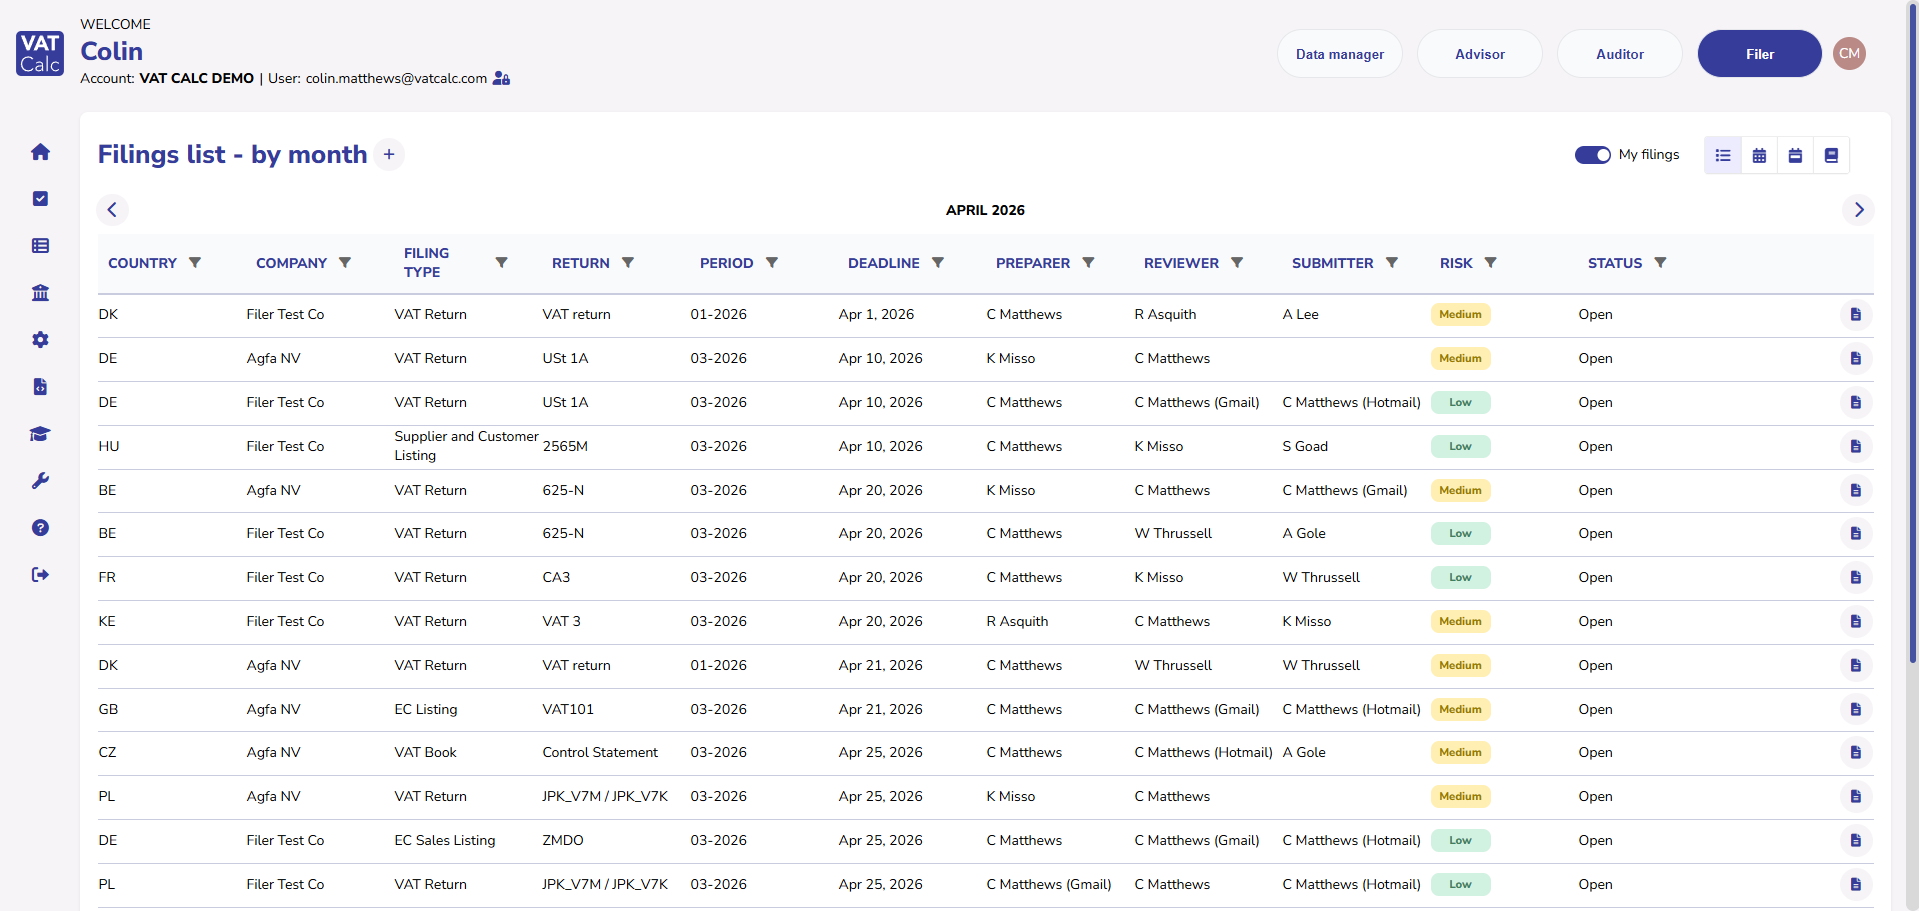Image resolution: width=1919 pixels, height=911 pixels.
Task: Click the Low risk badge for HU row
Action: (1460, 447)
